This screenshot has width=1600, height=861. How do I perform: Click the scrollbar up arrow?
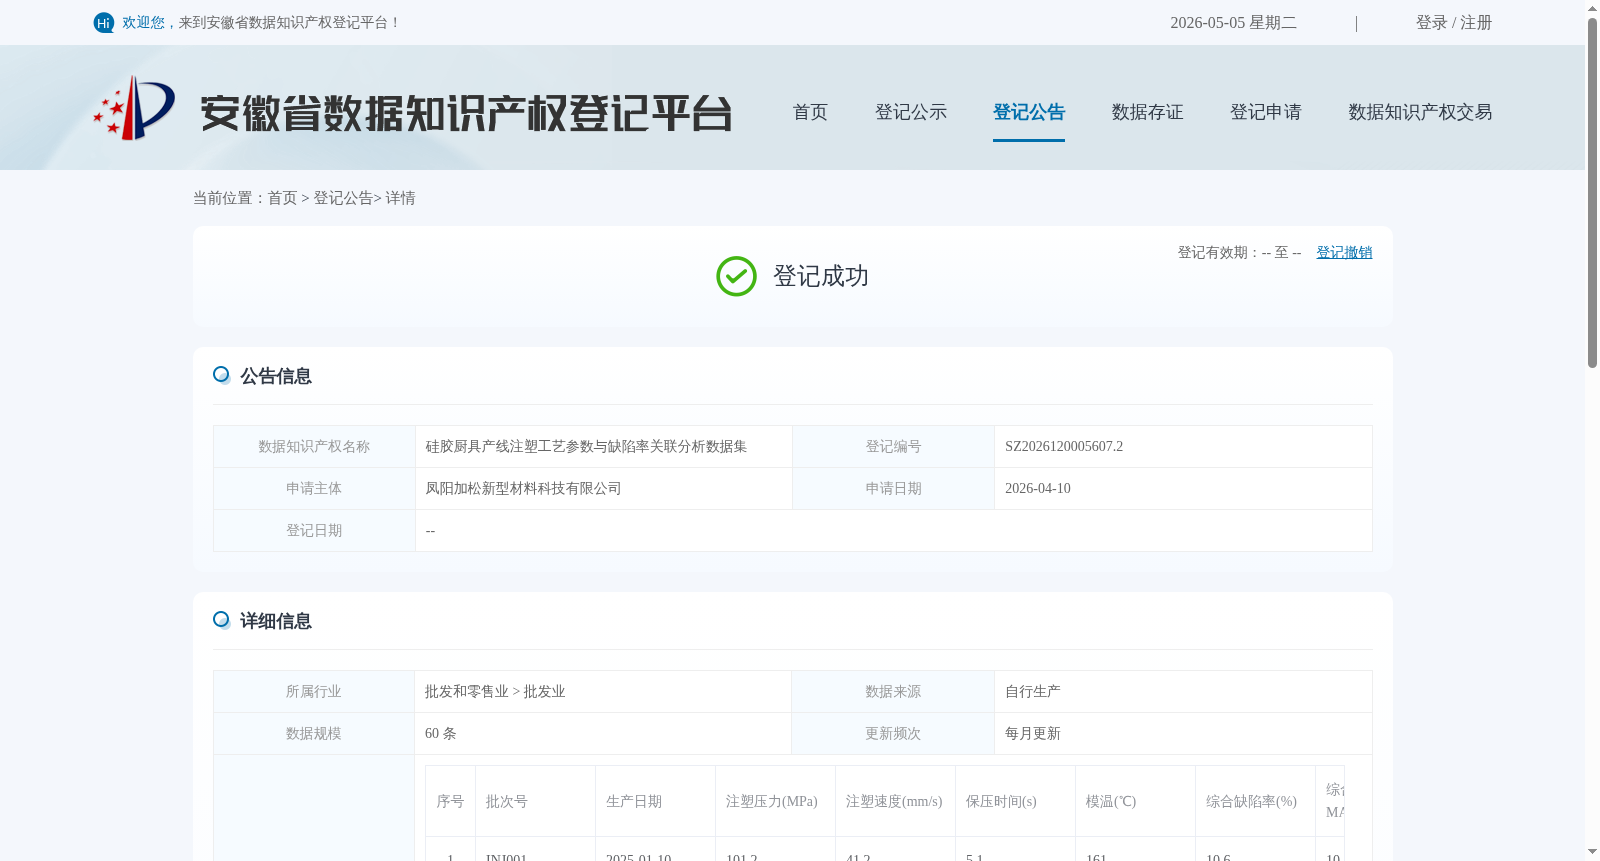click(1592, 8)
